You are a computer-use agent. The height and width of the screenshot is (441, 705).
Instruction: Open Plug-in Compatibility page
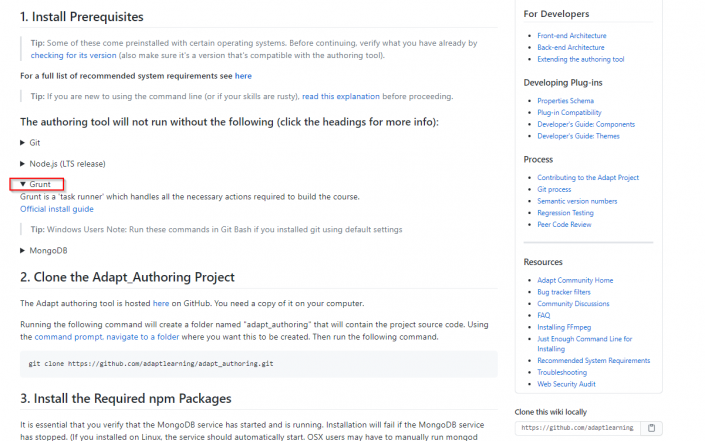click(x=569, y=113)
